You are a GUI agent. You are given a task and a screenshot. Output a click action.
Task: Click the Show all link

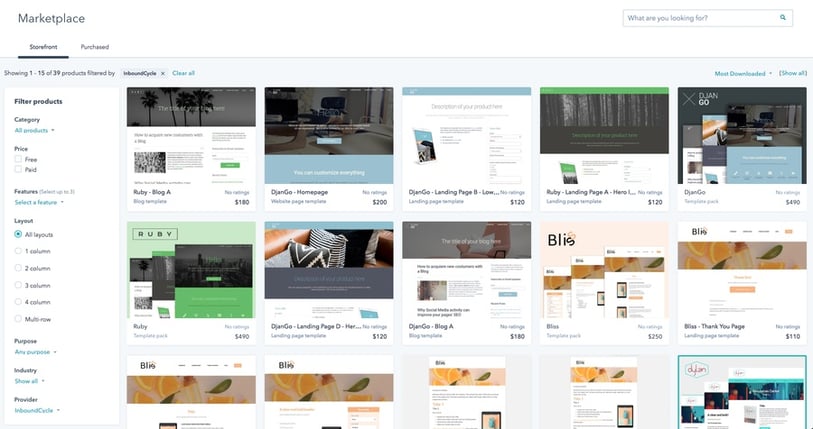793,73
